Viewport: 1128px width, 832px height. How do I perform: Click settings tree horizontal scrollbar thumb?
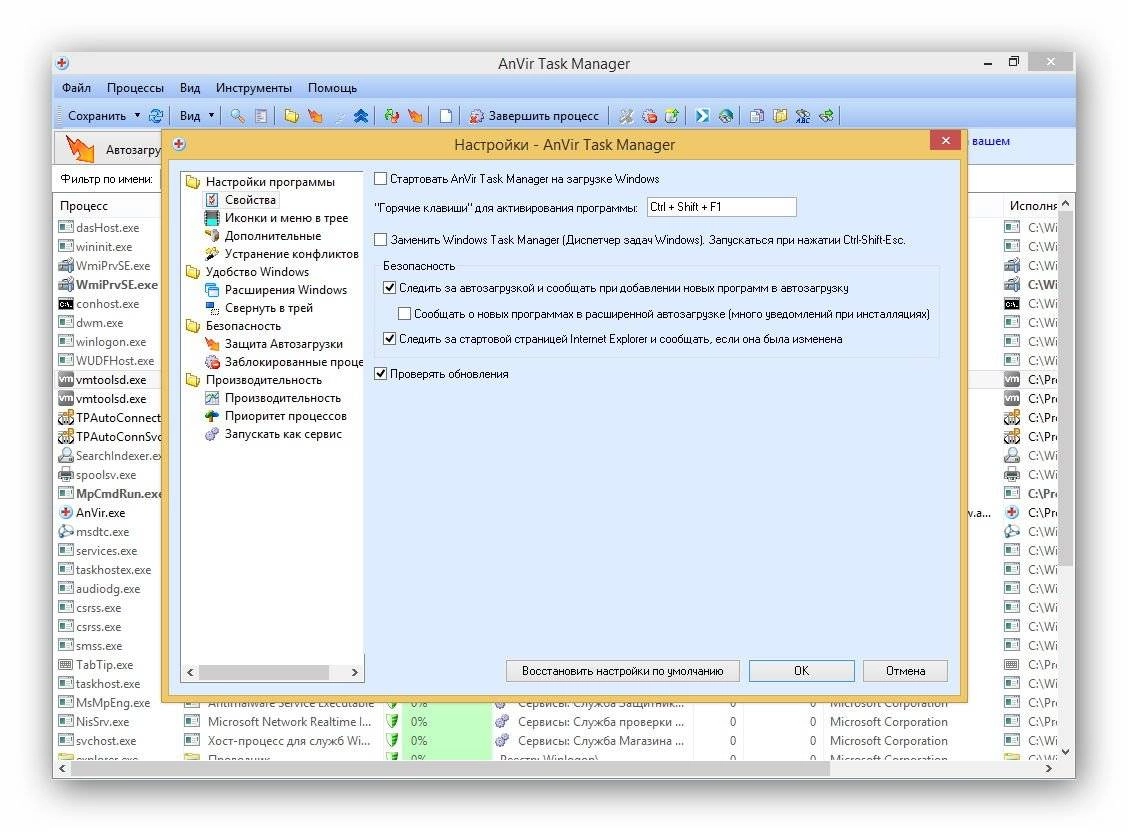click(x=263, y=672)
